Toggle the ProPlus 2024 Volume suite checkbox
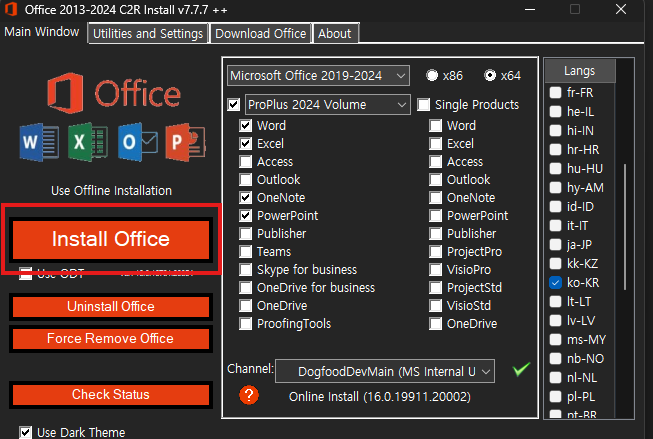Viewport: 653px width, 439px height. point(234,105)
